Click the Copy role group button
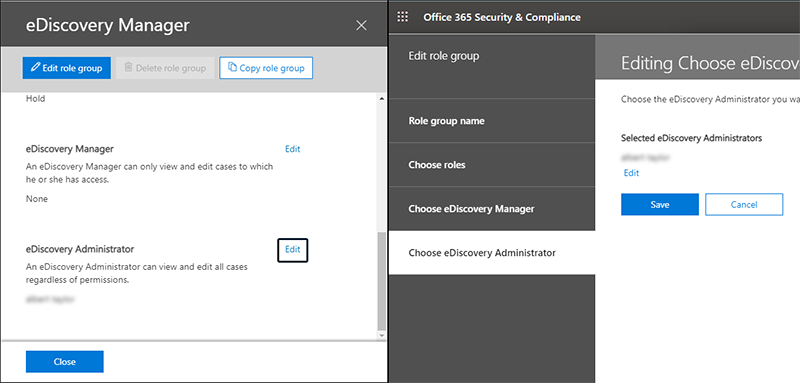Image resolution: width=800 pixels, height=383 pixels. pyautogui.click(x=266, y=68)
